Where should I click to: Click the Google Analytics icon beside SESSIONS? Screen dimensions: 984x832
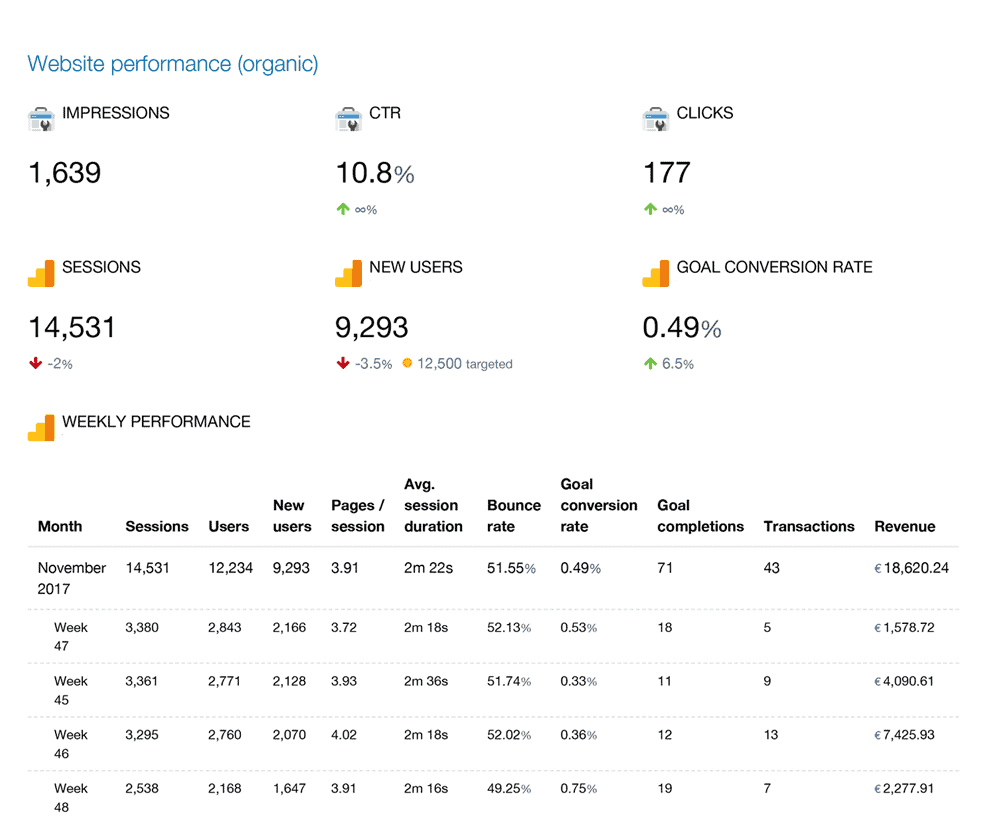click(41, 273)
